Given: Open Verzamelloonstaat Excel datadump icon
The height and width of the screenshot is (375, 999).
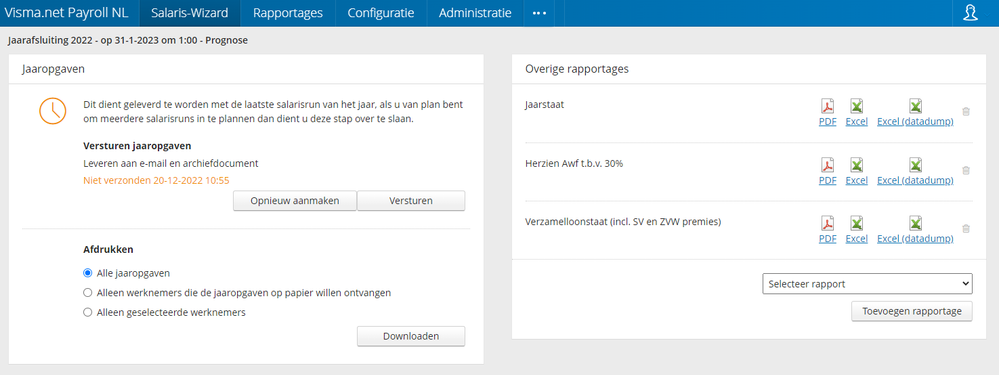Looking at the screenshot, I should point(916,223).
